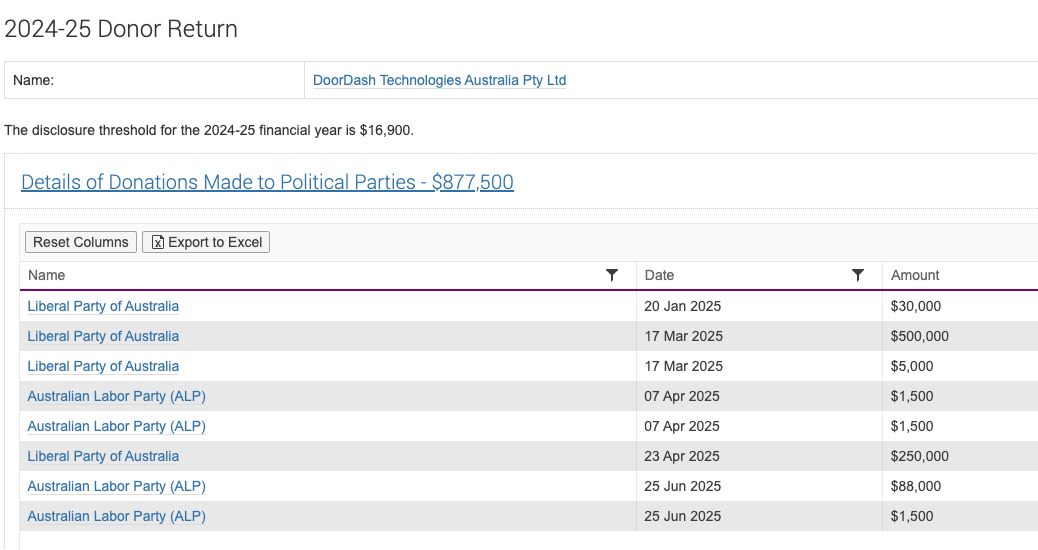This screenshot has height=550, width=1038.
Task: Select the $250,000 amount cell
Action: 919,456
